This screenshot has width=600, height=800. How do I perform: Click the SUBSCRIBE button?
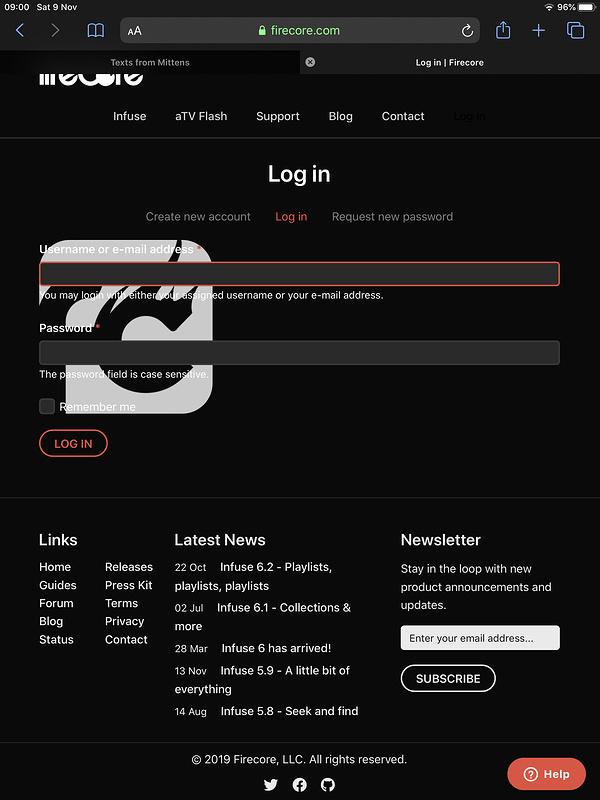(448, 678)
